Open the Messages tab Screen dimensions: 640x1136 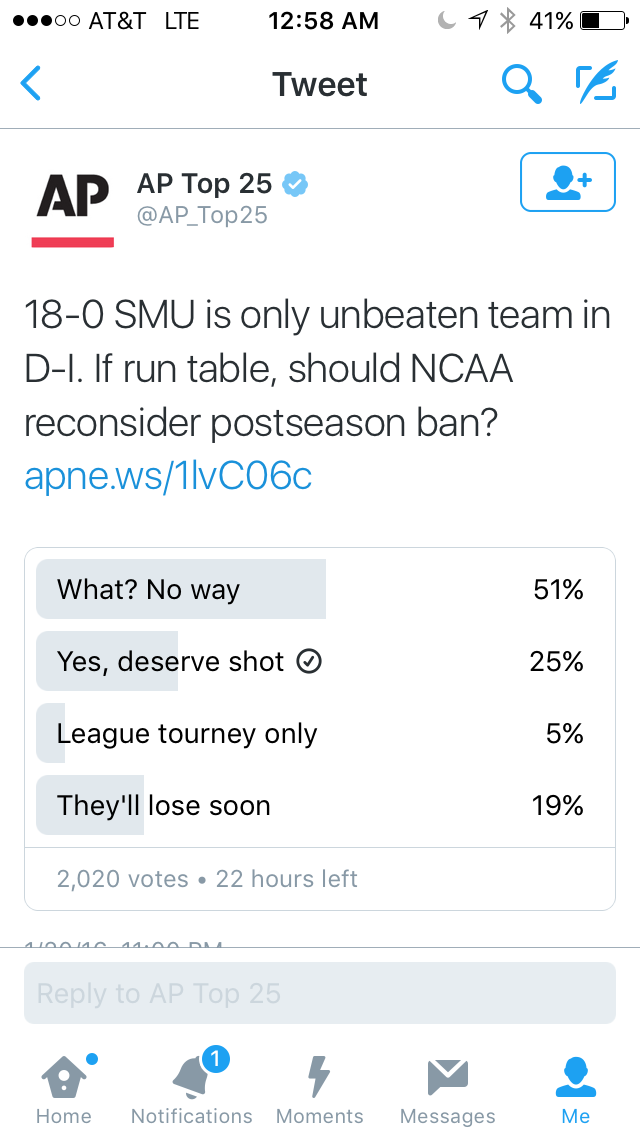[447, 1089]
